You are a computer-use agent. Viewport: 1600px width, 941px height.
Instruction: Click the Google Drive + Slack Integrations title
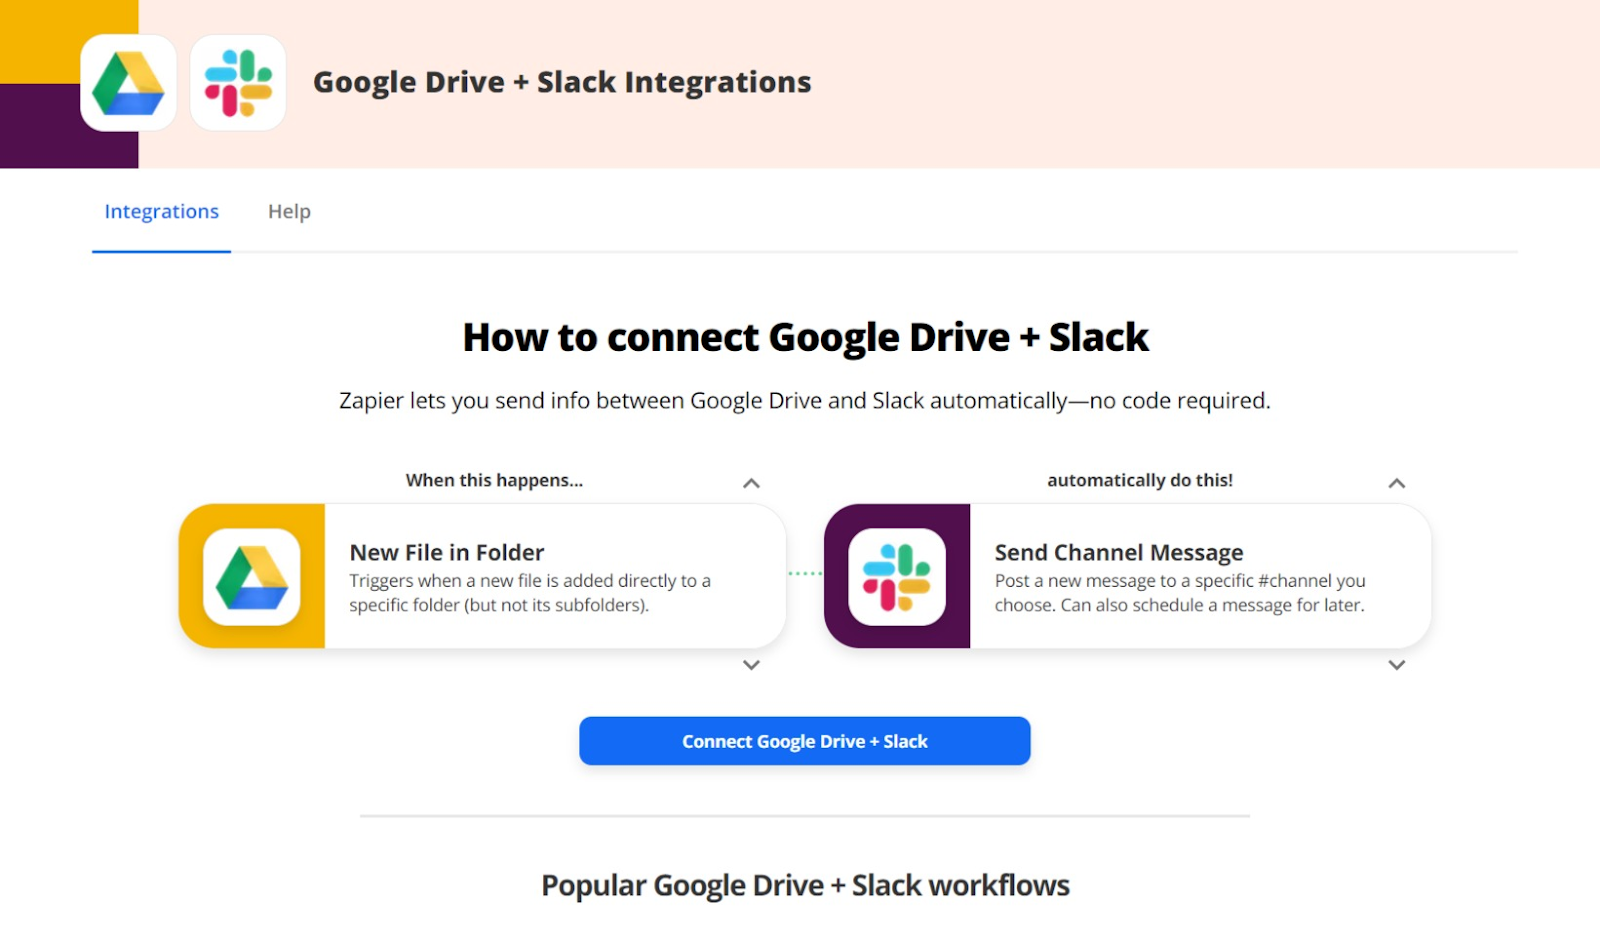[x=562, y=82]
